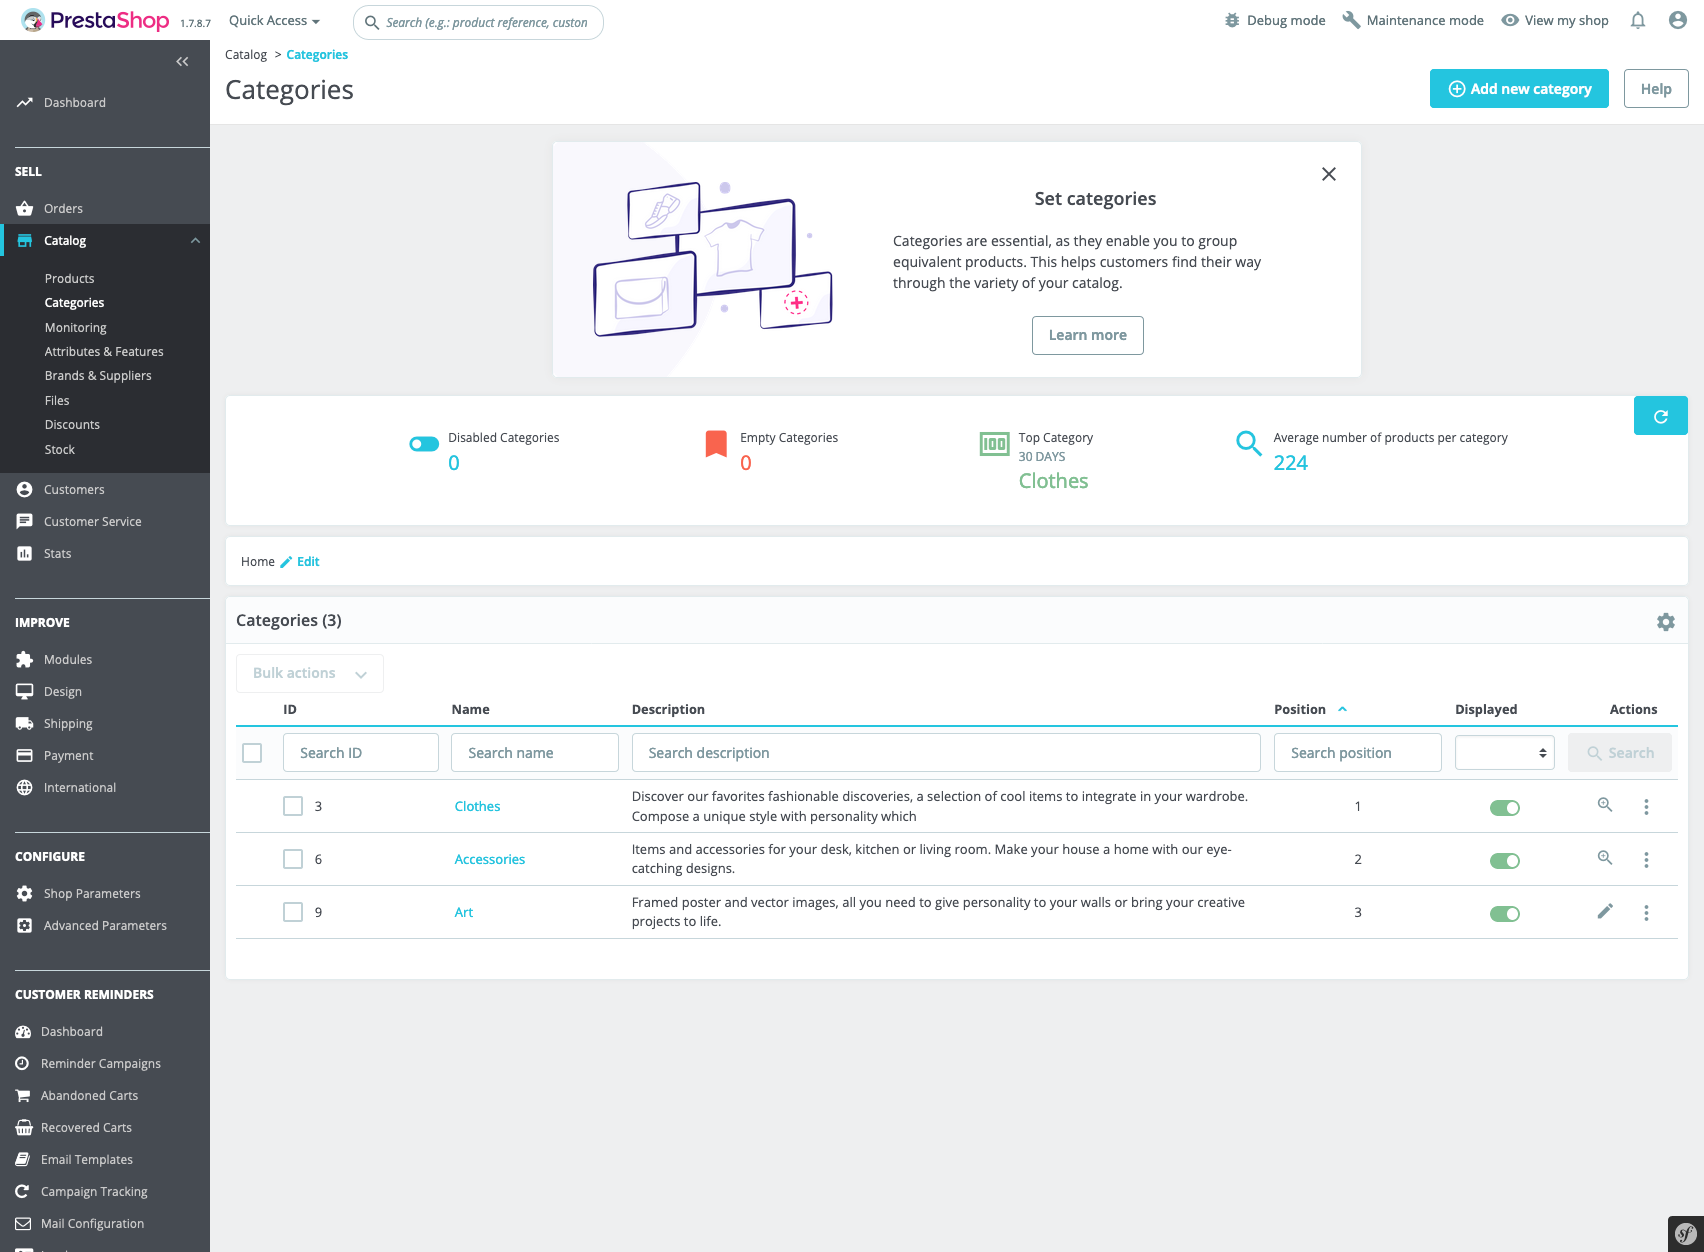This screenshot has width=1704, height=1252.
Task: Open the Displayed filter dropdown
Action: (x=1505, y=753)
